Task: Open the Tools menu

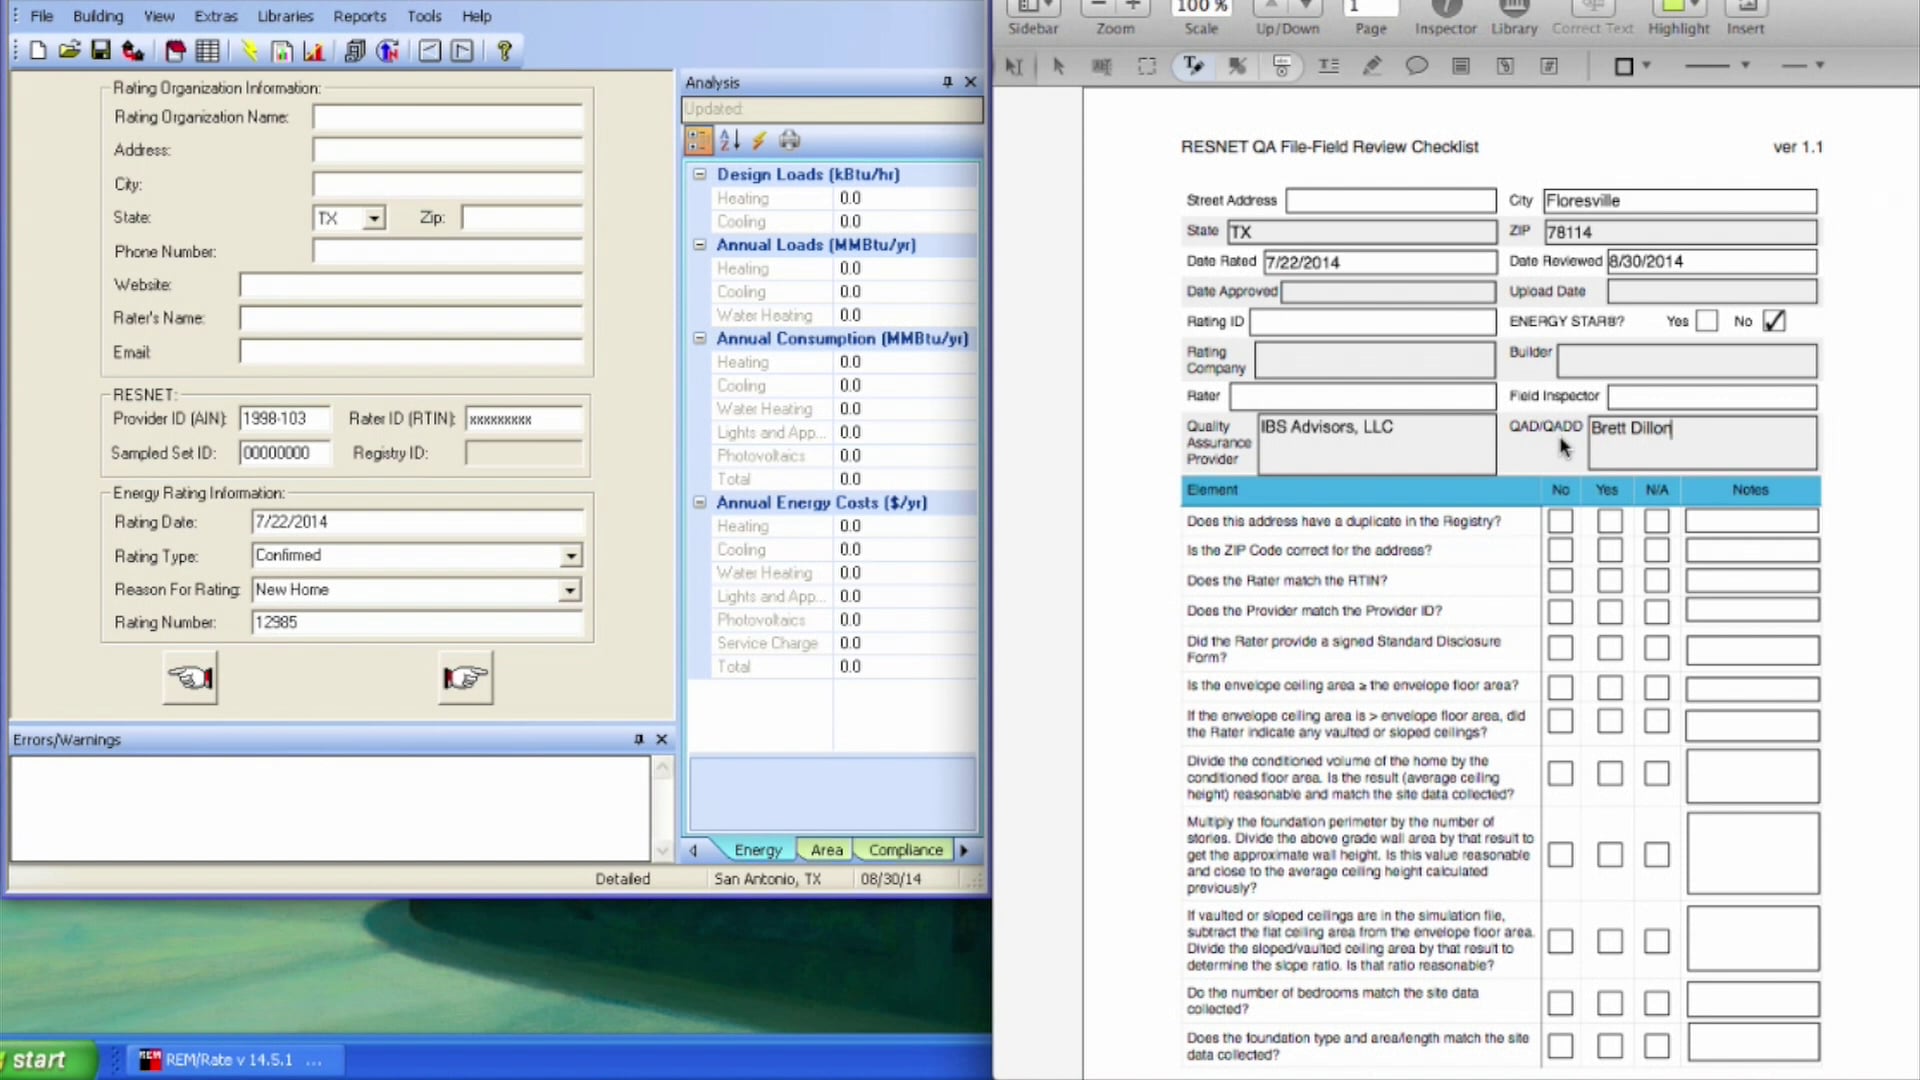Action: [x=424, y=16]
